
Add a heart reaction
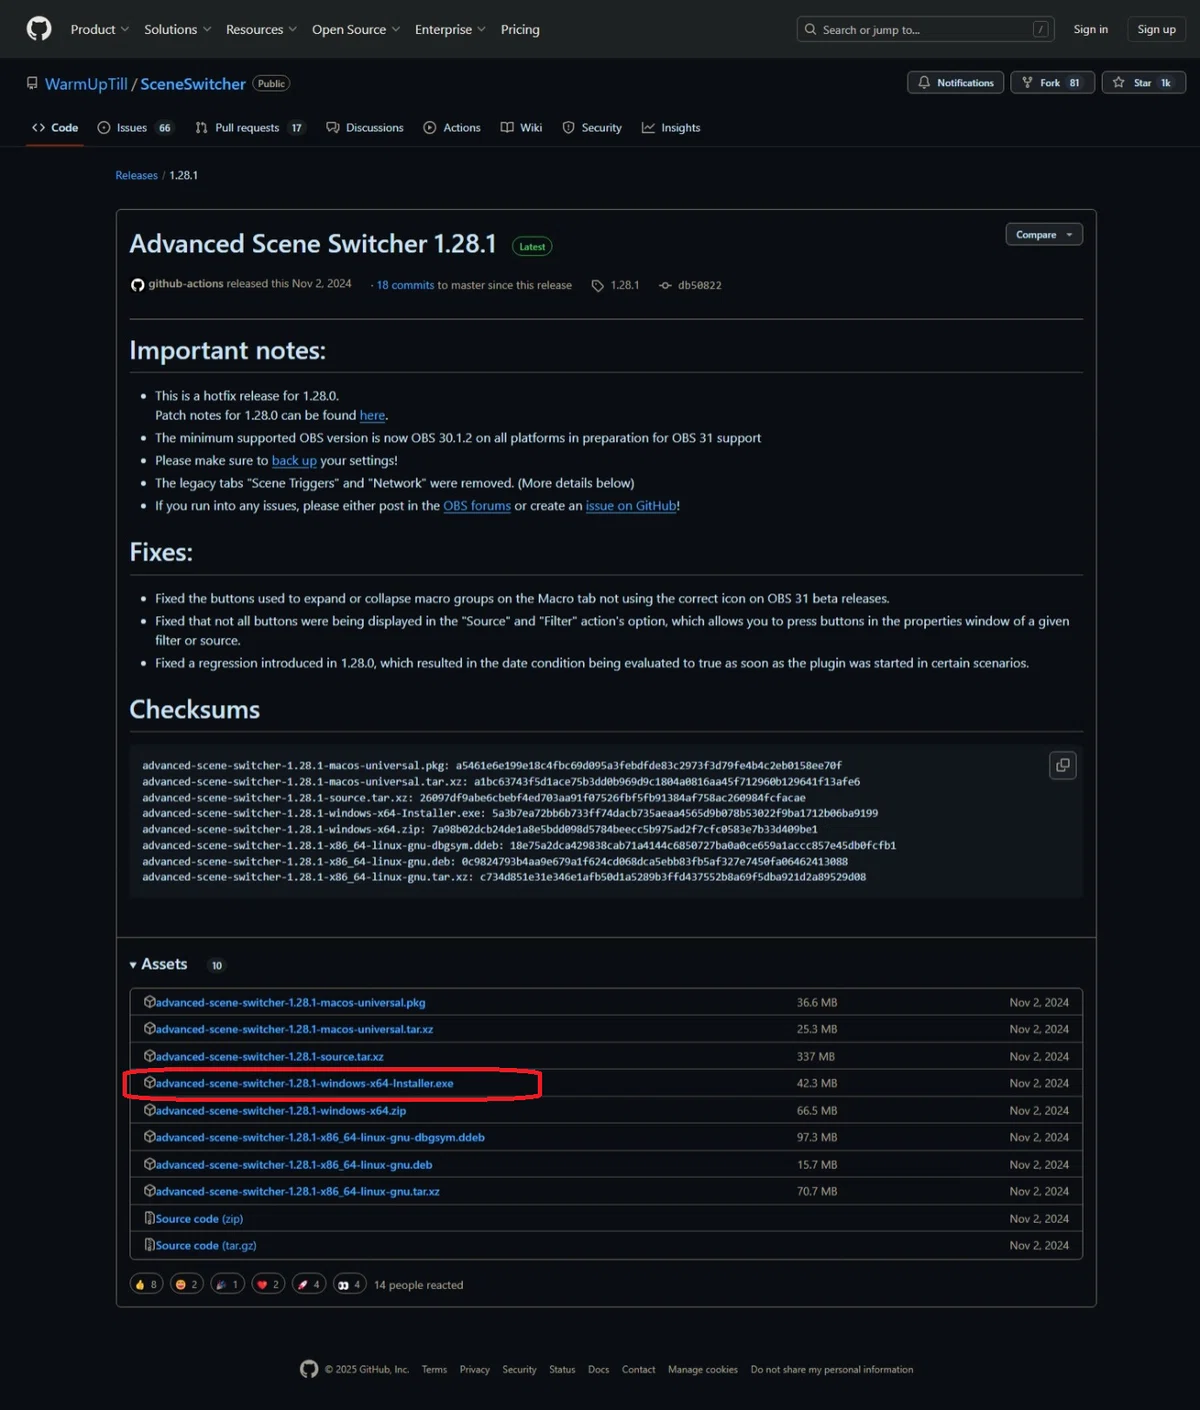click(x=268, y=1285)
